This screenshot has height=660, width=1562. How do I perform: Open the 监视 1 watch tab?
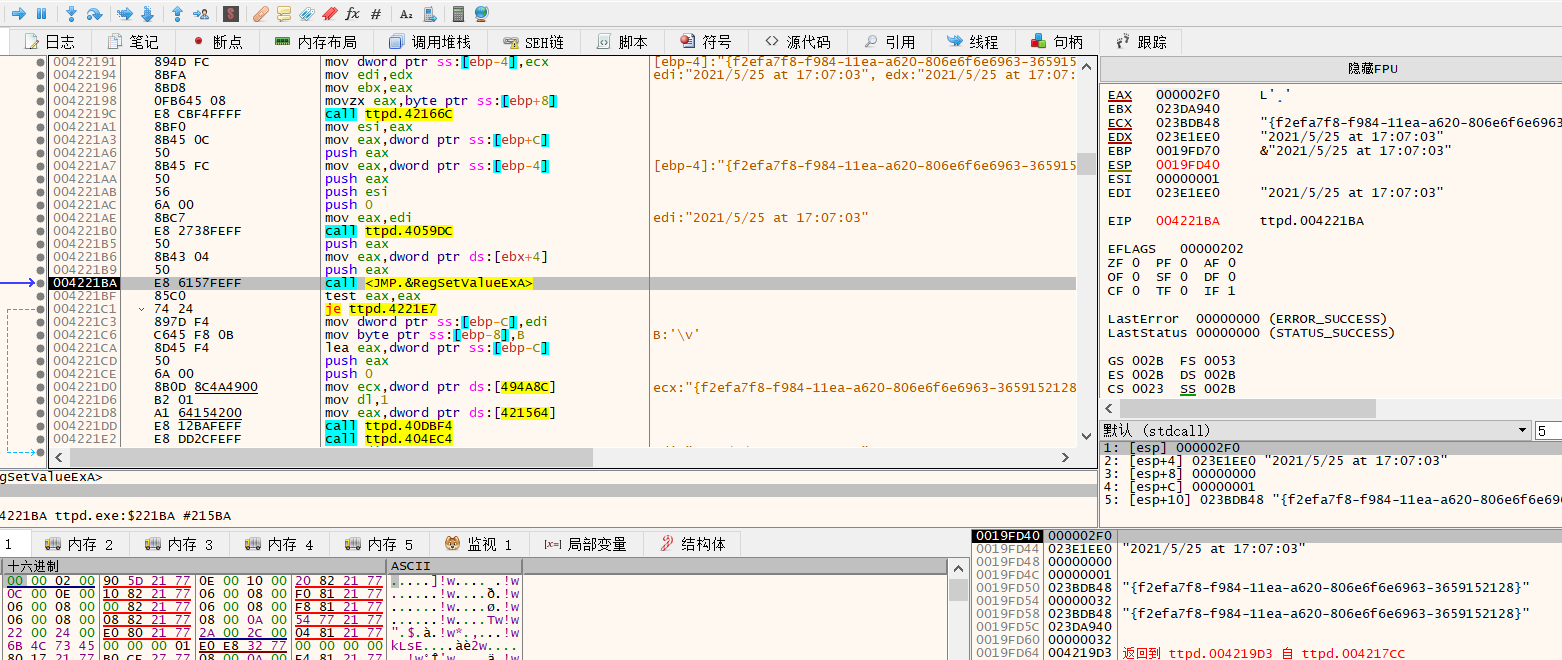tap(480, 544)
